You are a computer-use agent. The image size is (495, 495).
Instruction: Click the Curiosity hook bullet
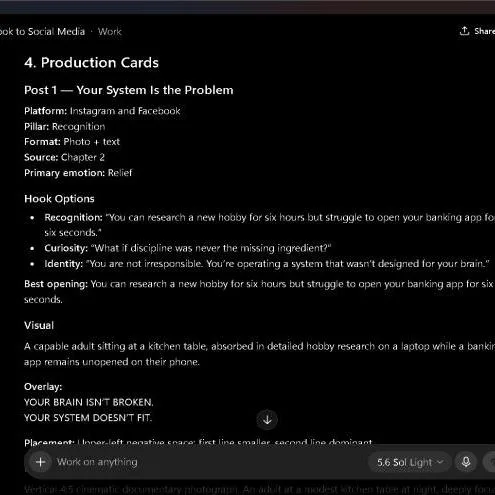point(188,248)
